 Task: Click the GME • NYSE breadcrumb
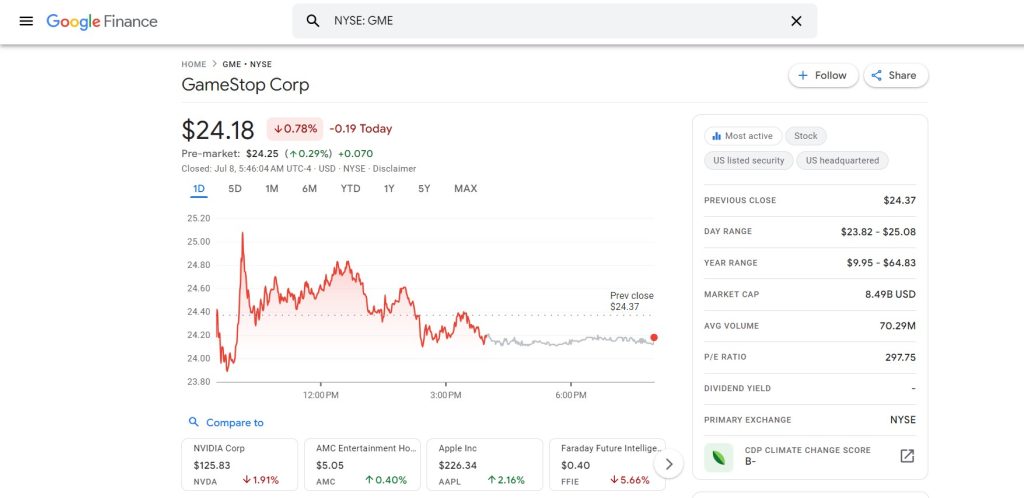click(x=247, y=64)
